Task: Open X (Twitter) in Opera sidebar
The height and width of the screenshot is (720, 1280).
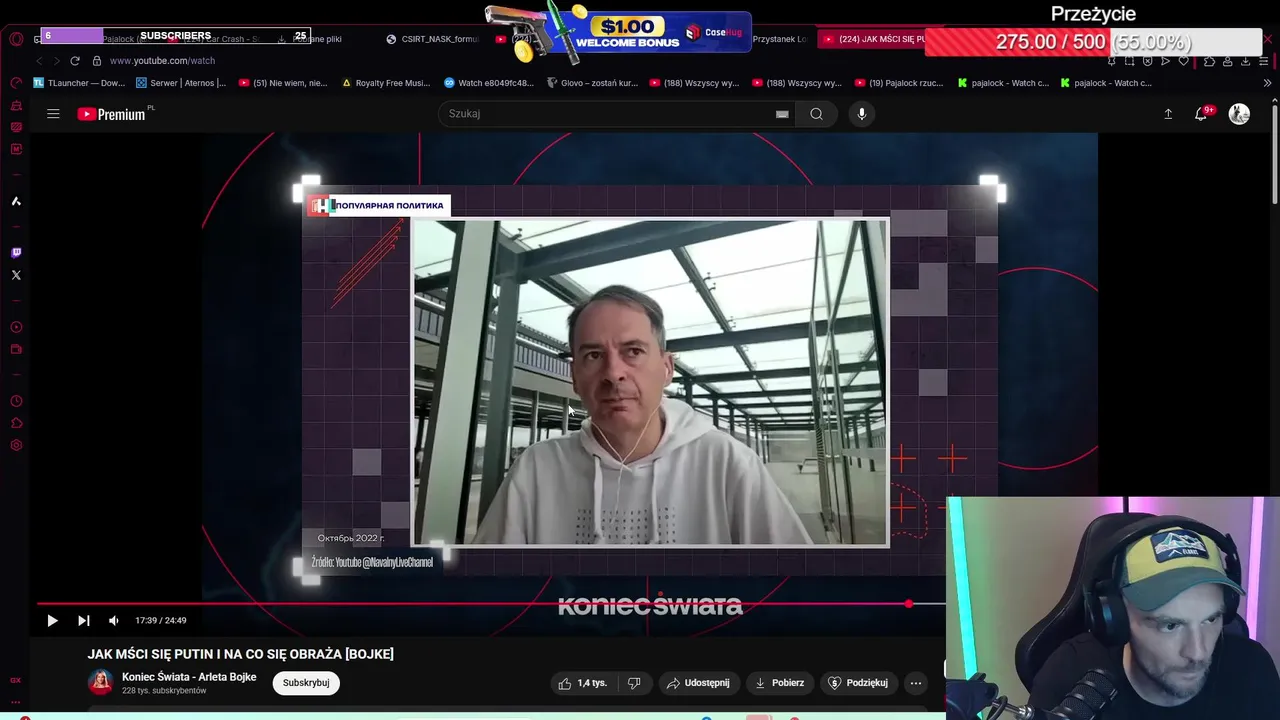Action: tap(16, 275)
